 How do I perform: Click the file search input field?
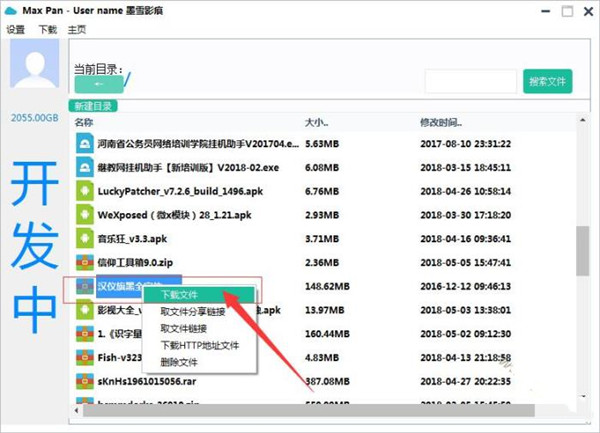471,81
